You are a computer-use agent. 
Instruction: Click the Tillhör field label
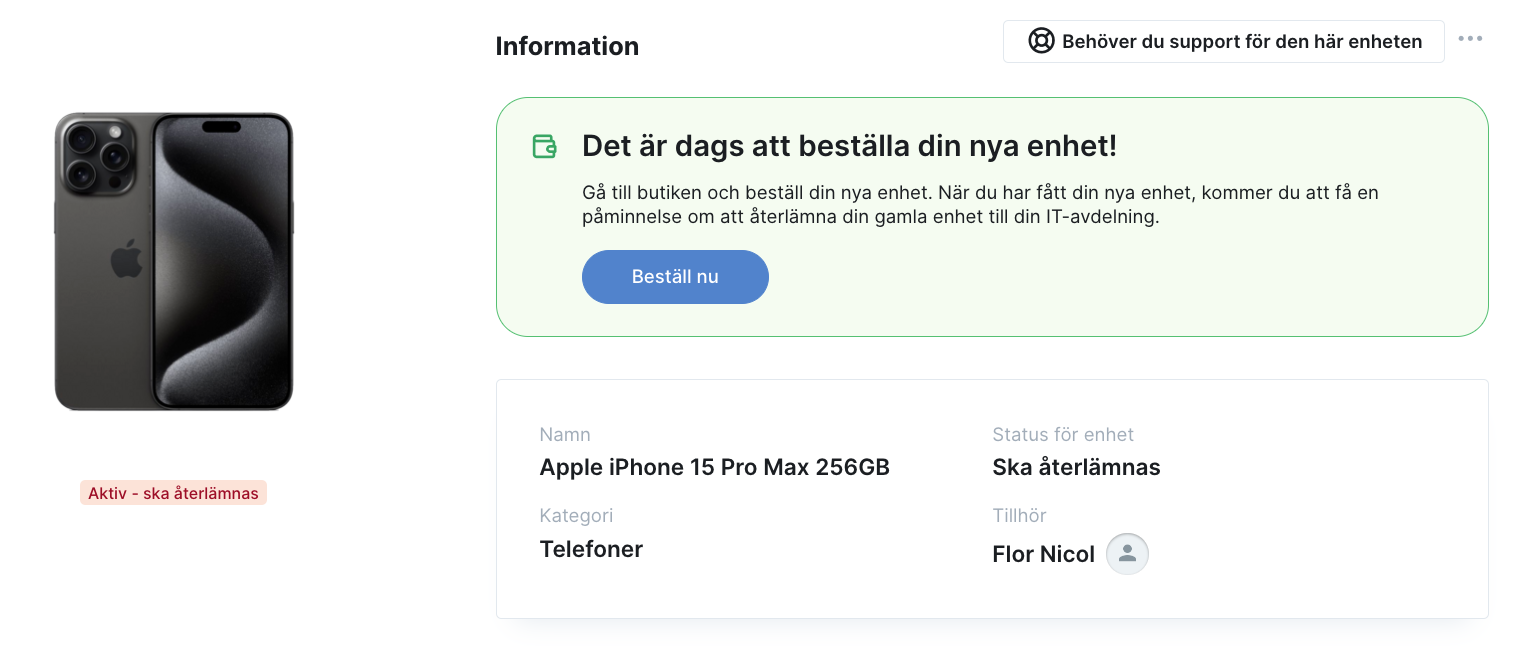[x=1019, y=516]
